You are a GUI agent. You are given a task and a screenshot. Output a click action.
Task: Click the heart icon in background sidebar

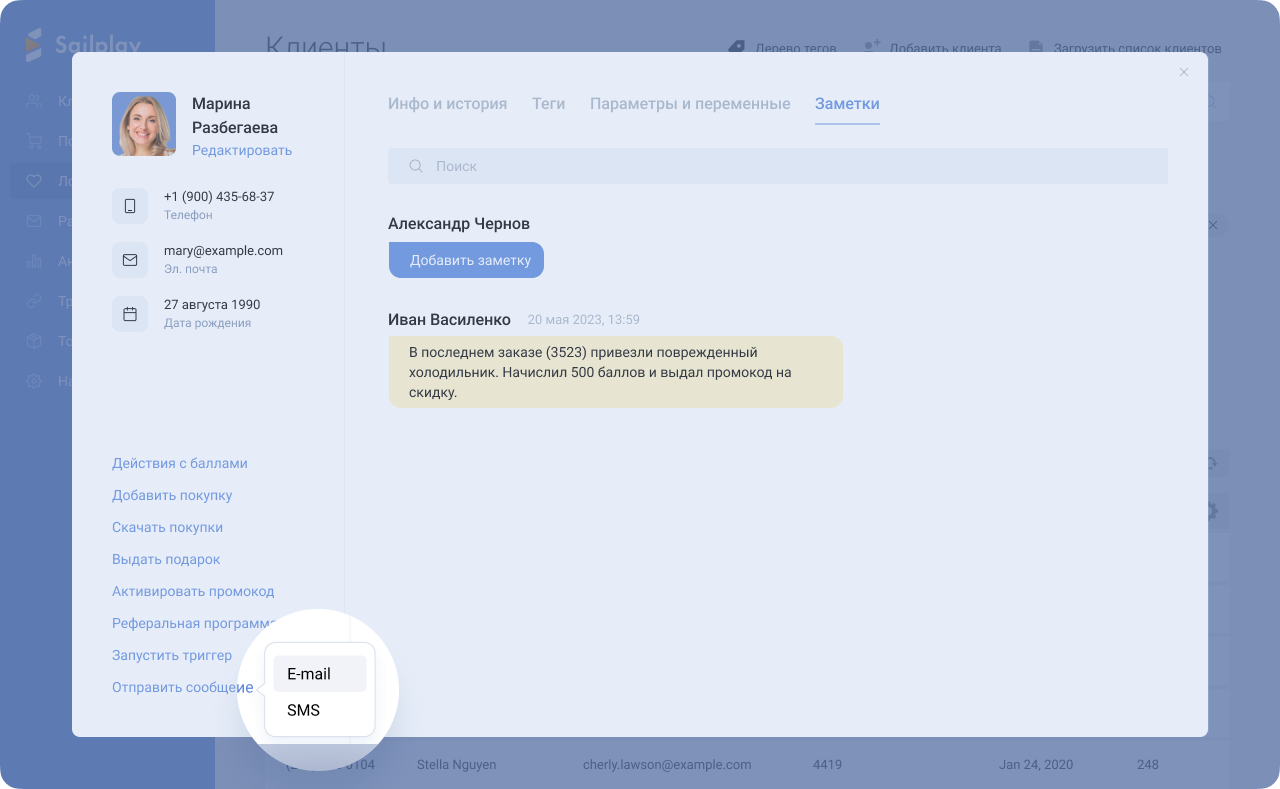pyautogui.click(x=34, y=181)
